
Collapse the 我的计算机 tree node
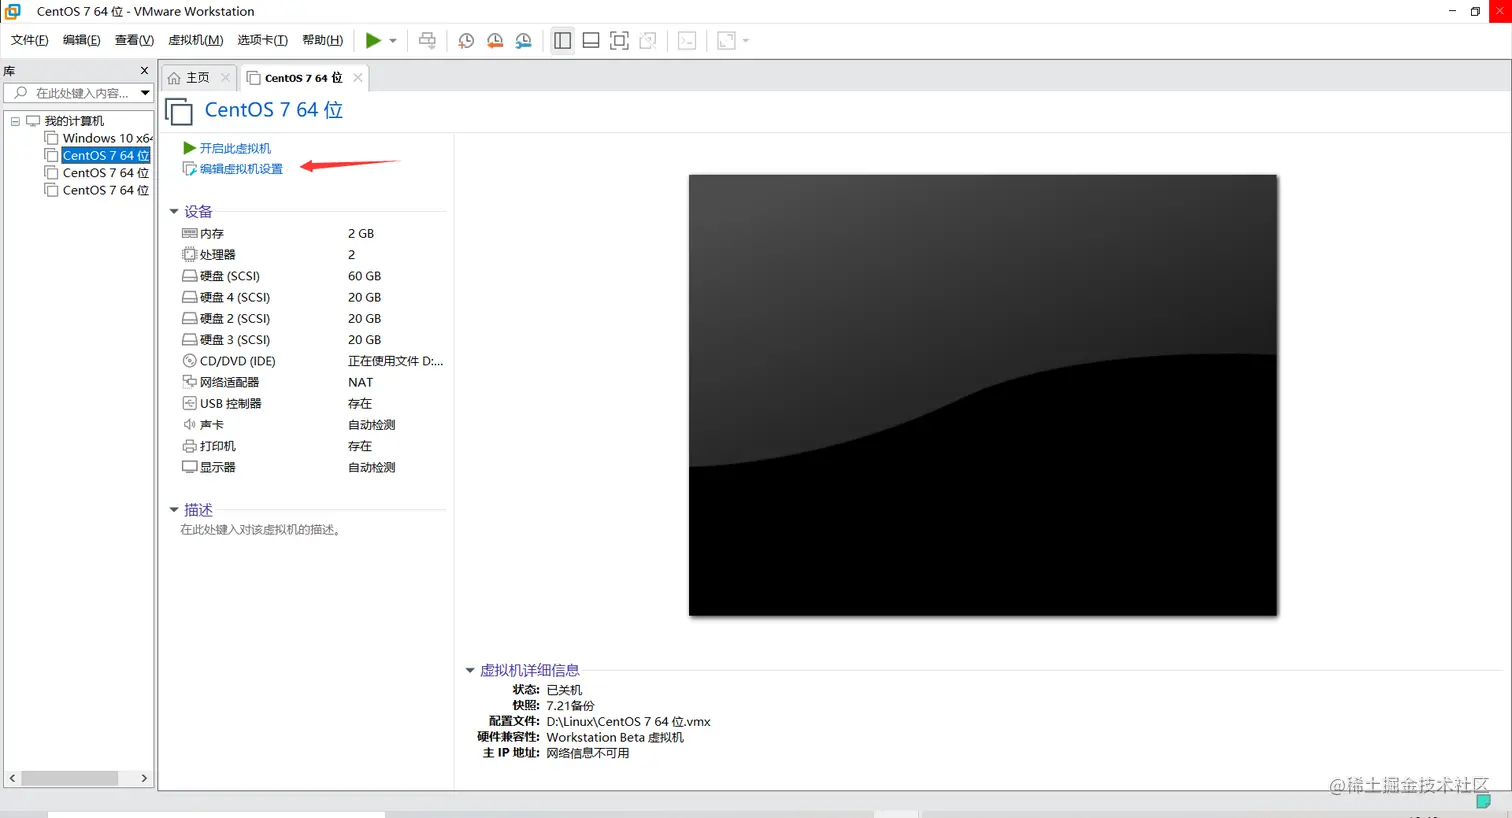(15, 121)
